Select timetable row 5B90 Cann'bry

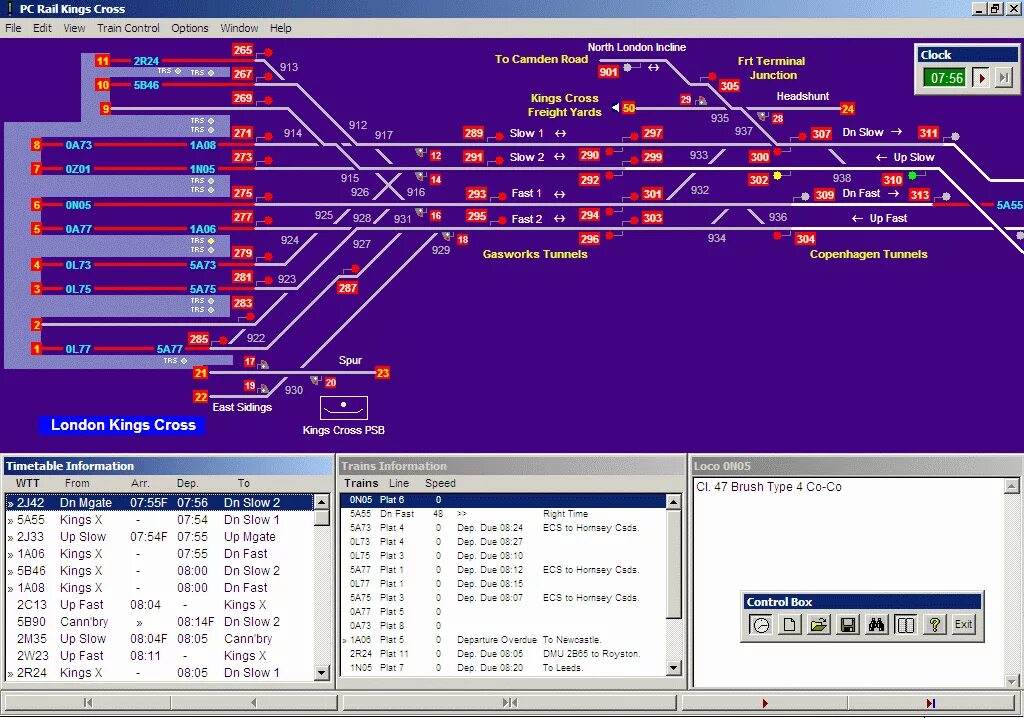(x=160, y=621)
